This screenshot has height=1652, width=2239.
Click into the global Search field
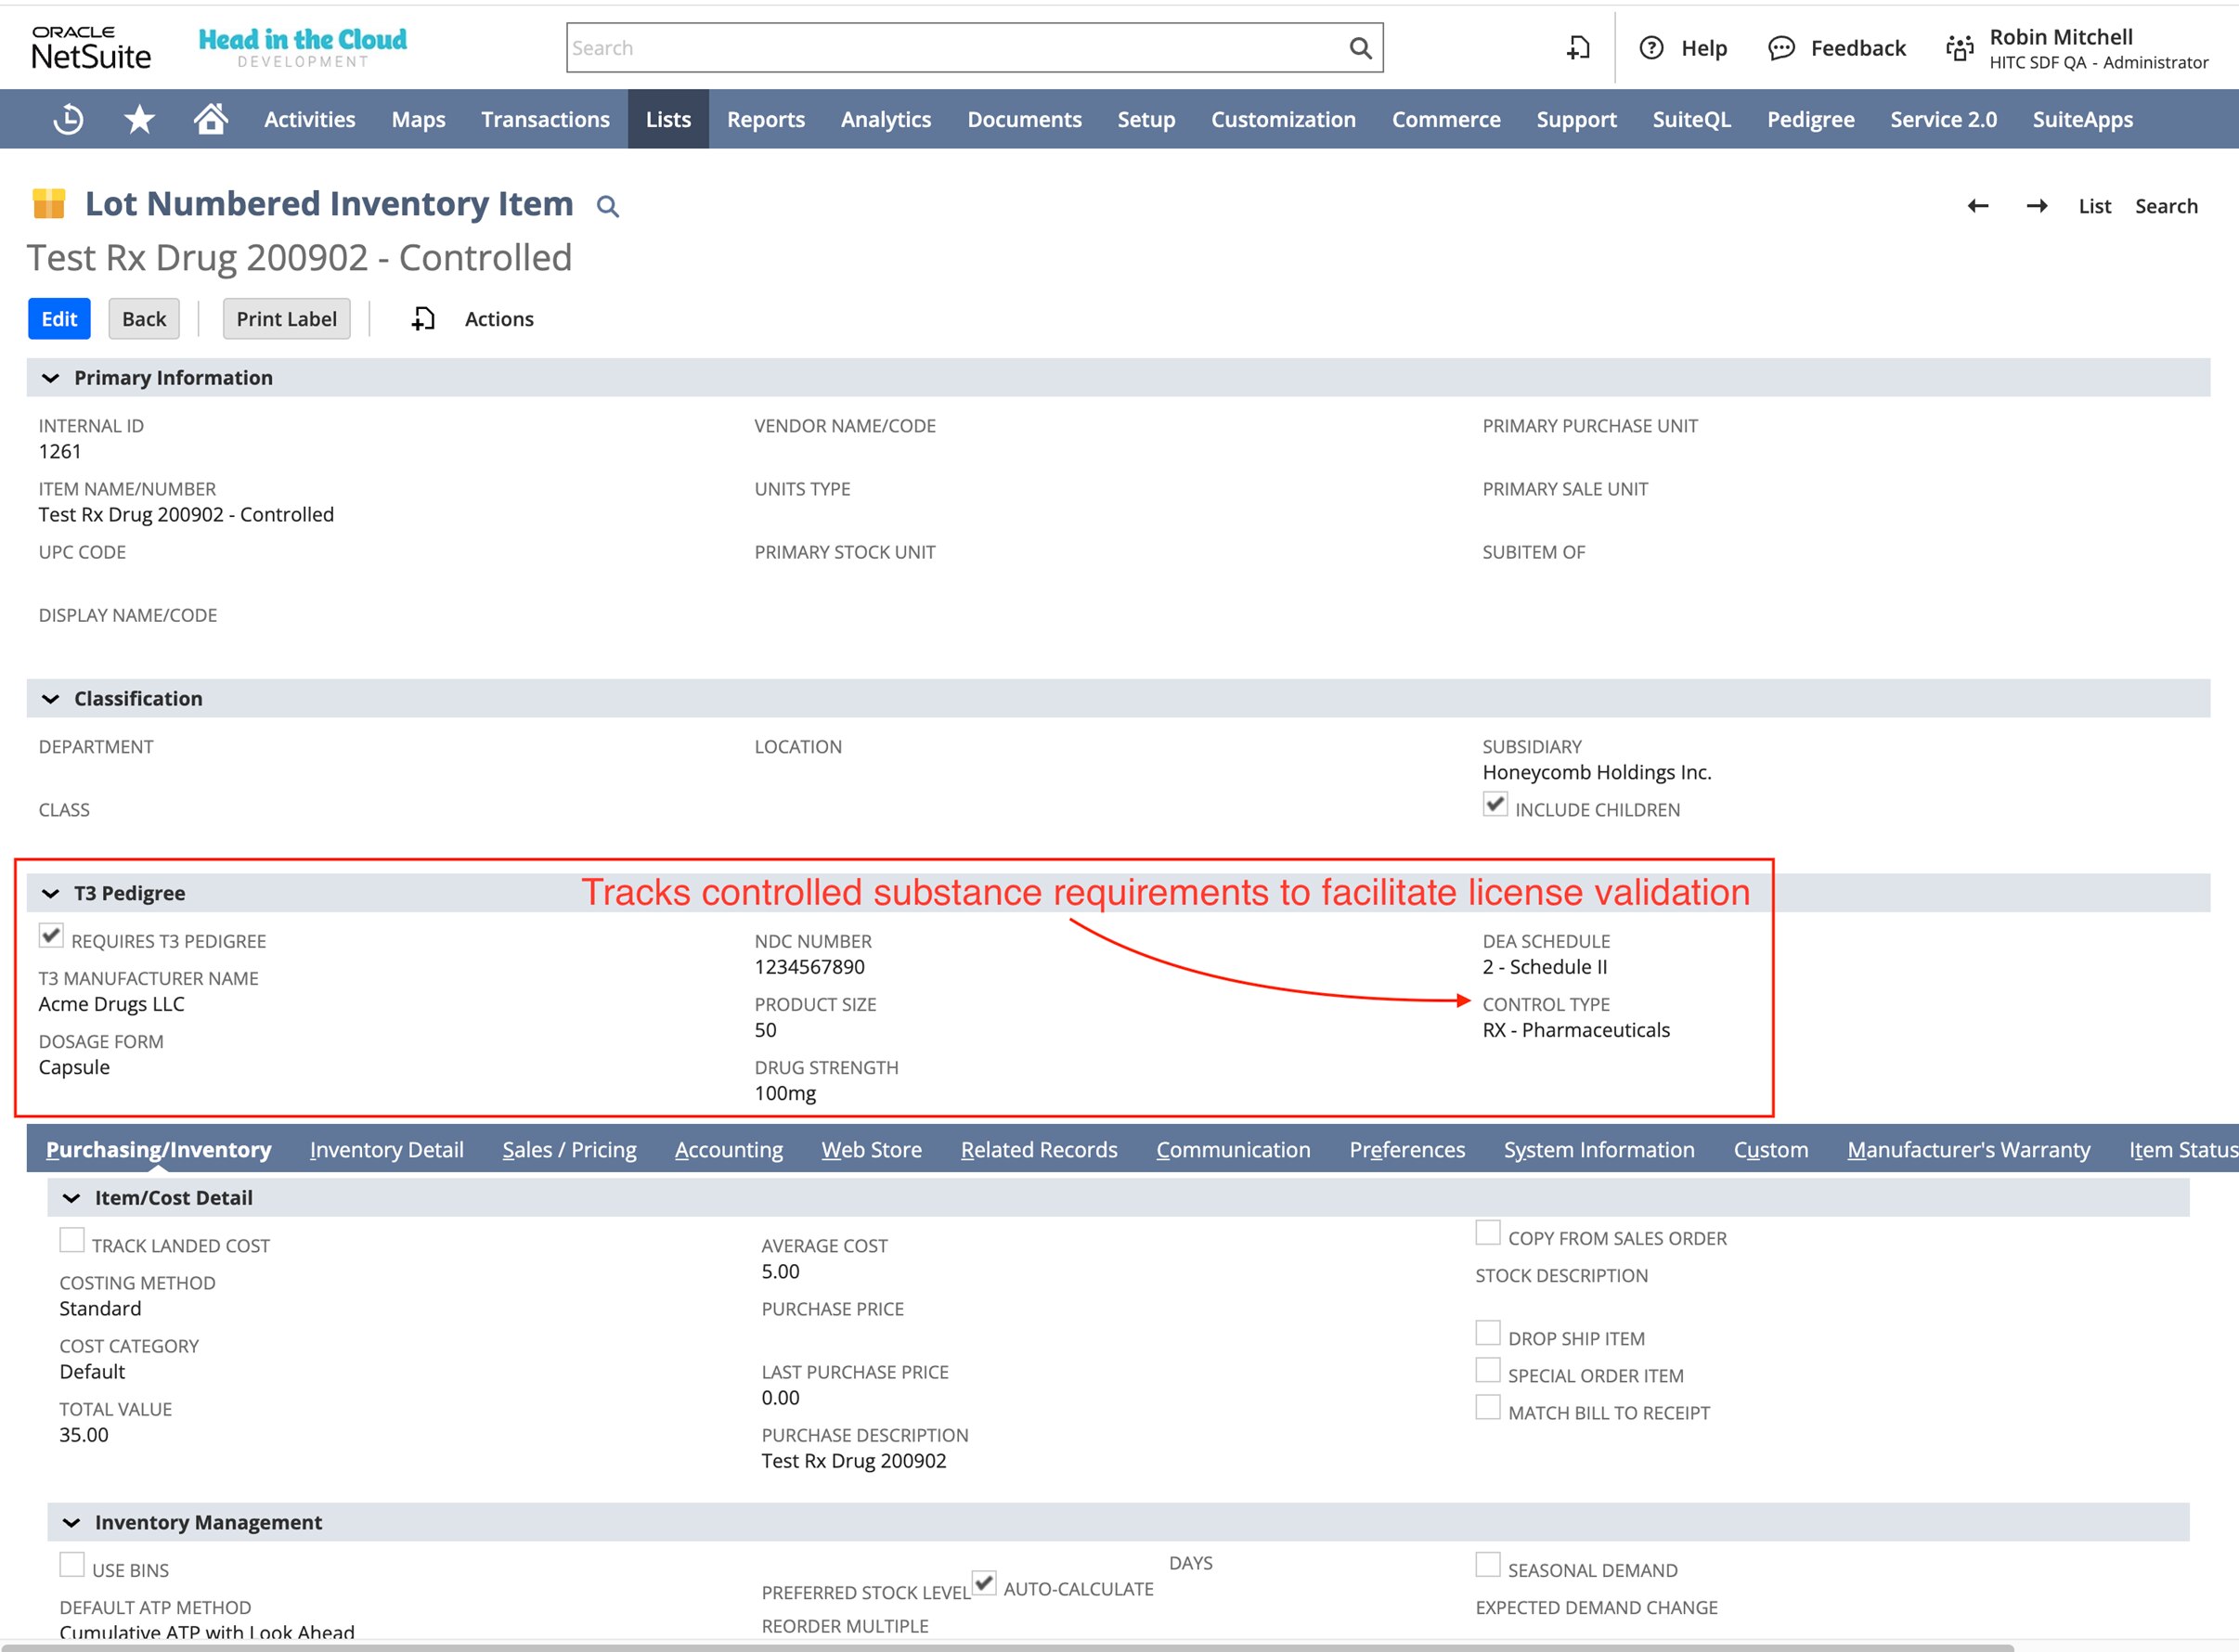(950, 48)
